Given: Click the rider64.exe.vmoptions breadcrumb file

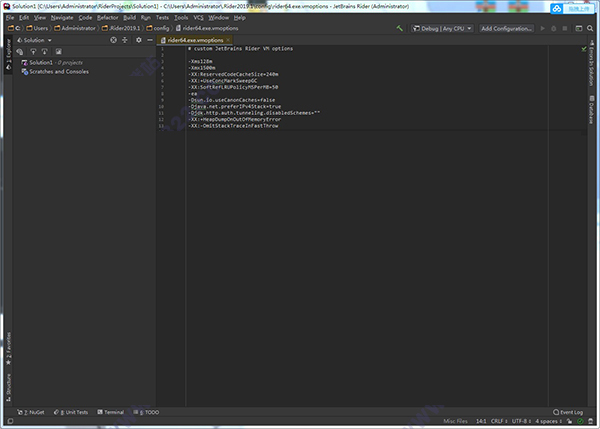Looking at the screenshot, I should pyautogui.click(x=207, y=28).
